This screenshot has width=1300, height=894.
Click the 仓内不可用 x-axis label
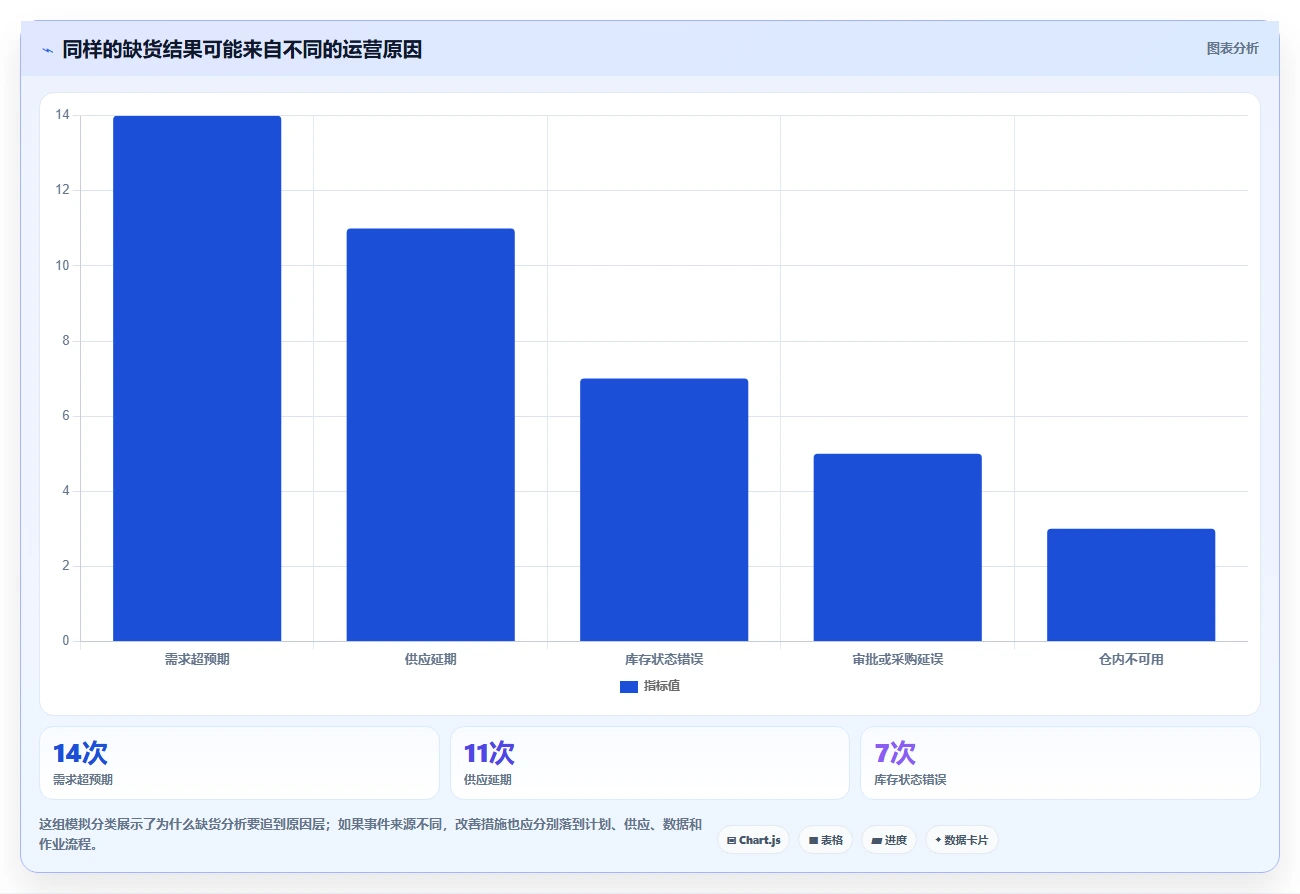1131,660
